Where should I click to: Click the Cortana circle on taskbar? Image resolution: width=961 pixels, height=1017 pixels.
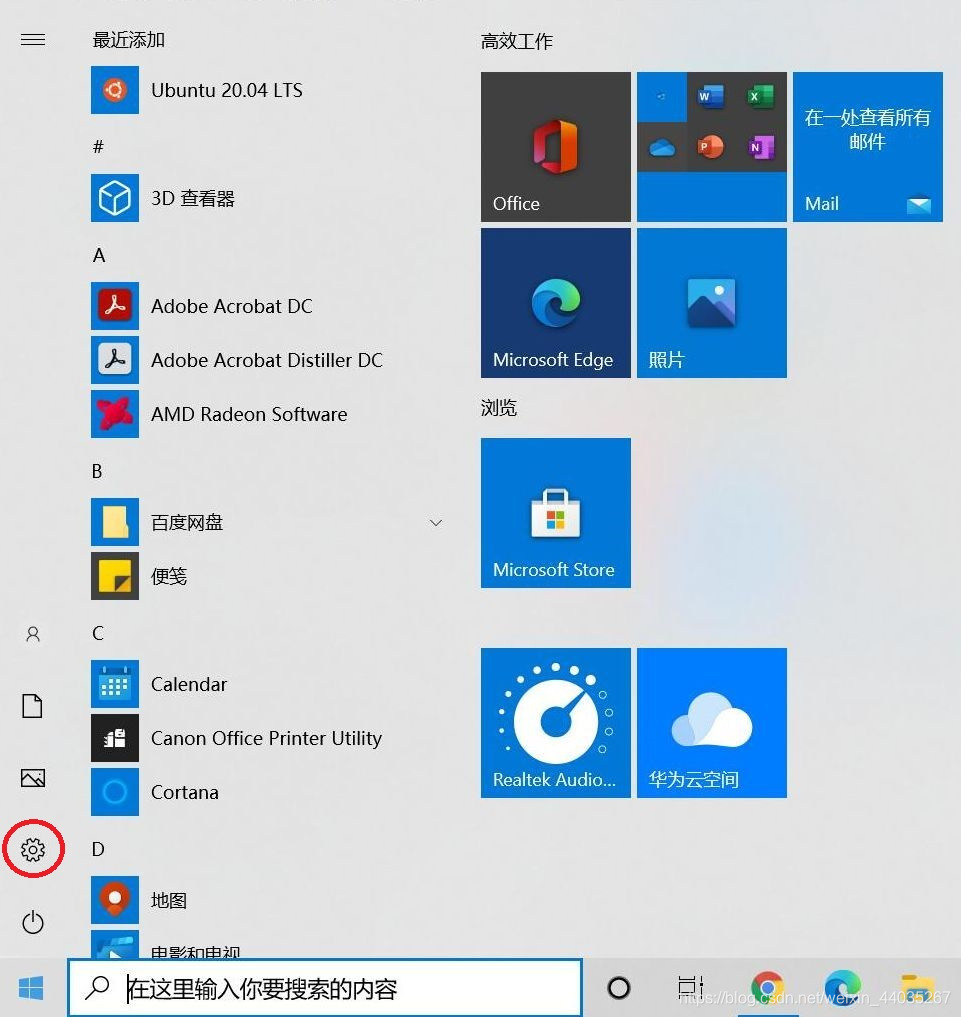[619, 988]
